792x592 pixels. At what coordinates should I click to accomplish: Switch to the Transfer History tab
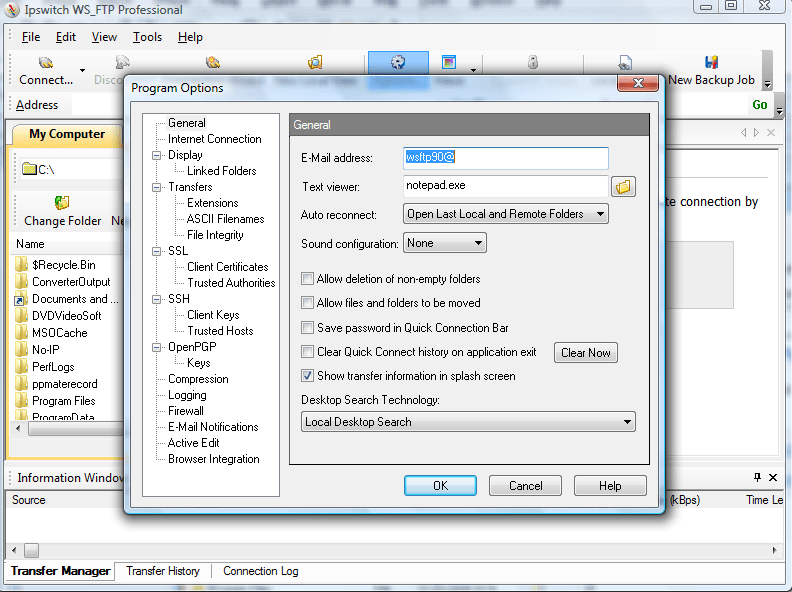163,571
